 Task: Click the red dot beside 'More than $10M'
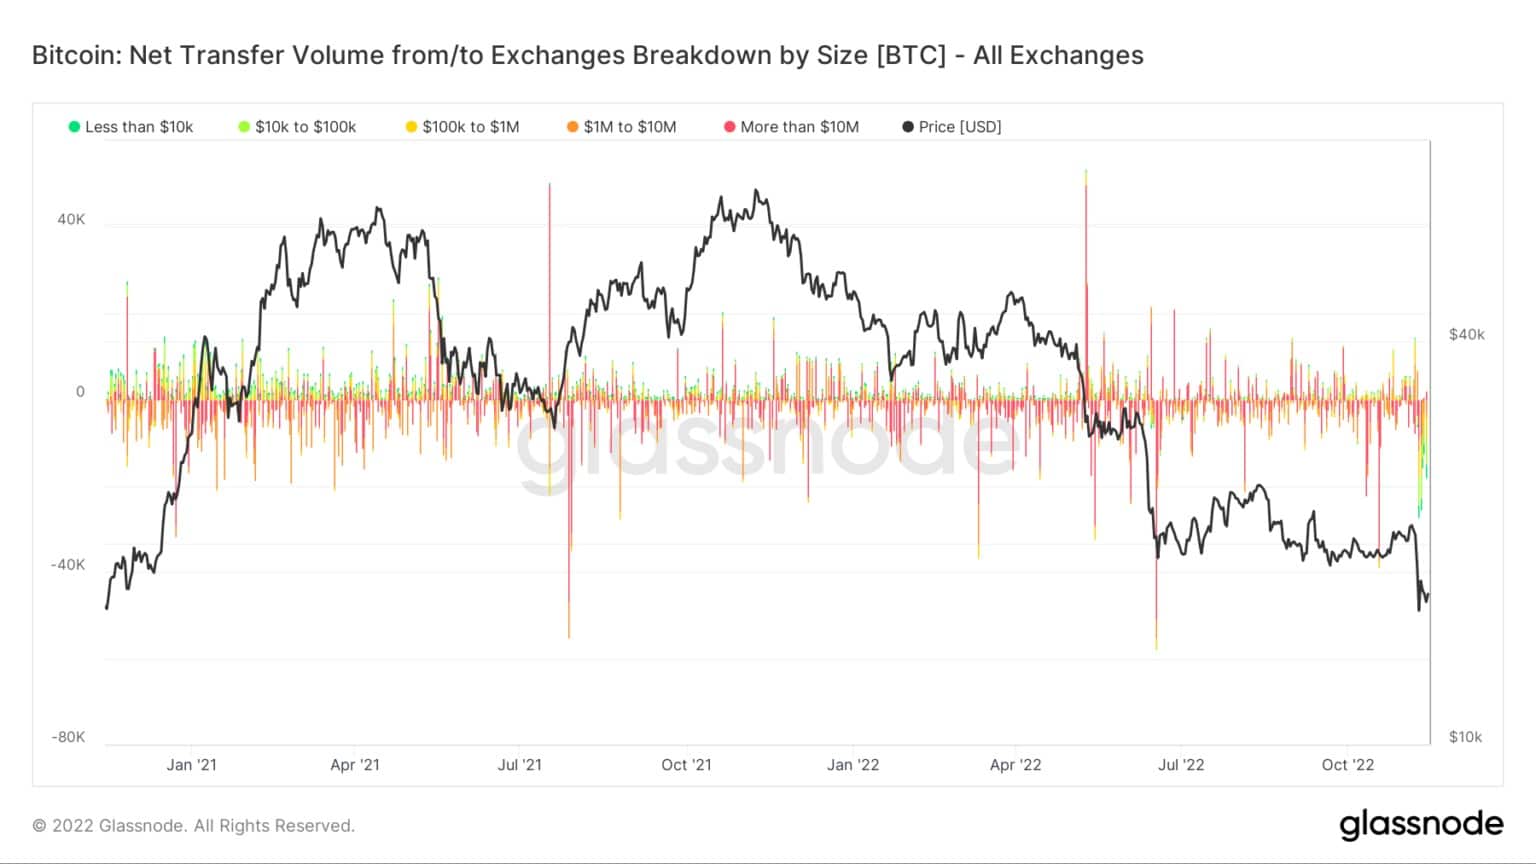coord(730,127)
